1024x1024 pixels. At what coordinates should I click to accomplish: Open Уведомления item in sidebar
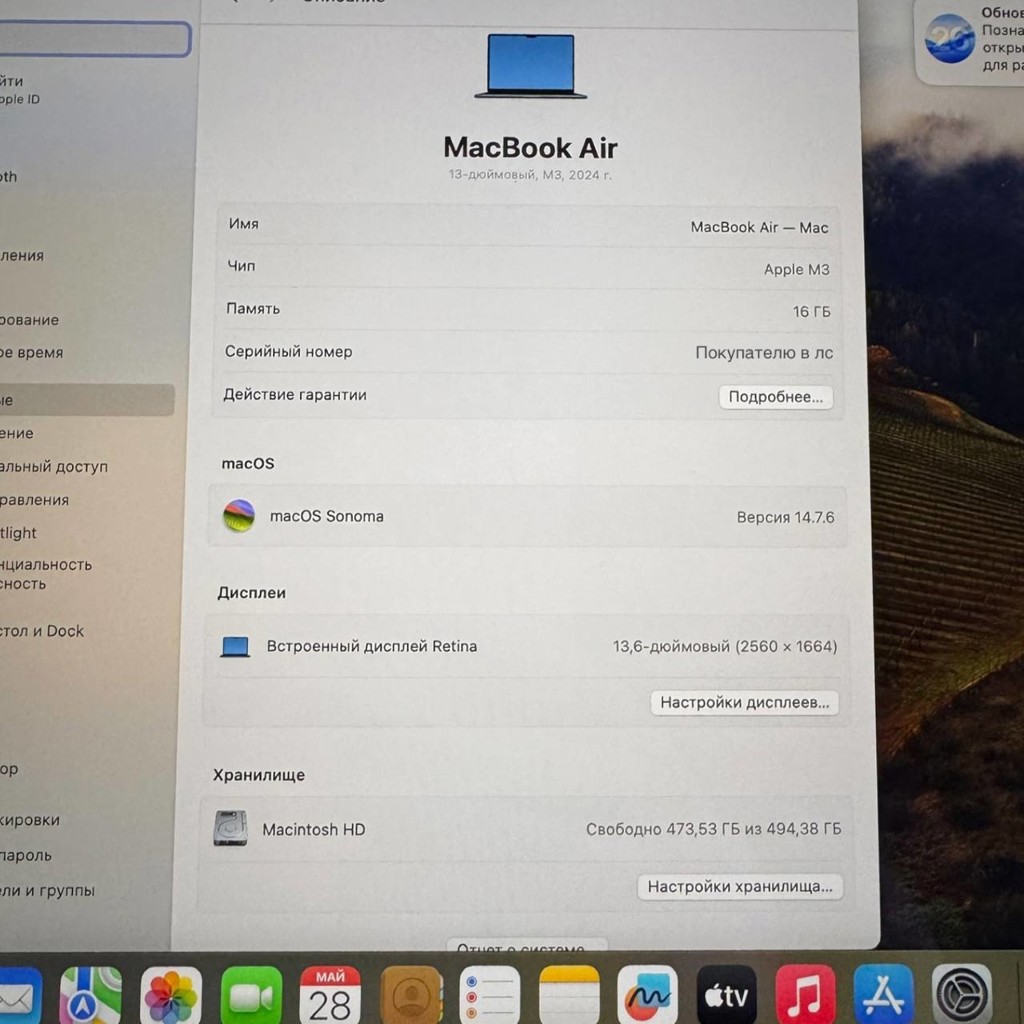click(x=22, y=255)
